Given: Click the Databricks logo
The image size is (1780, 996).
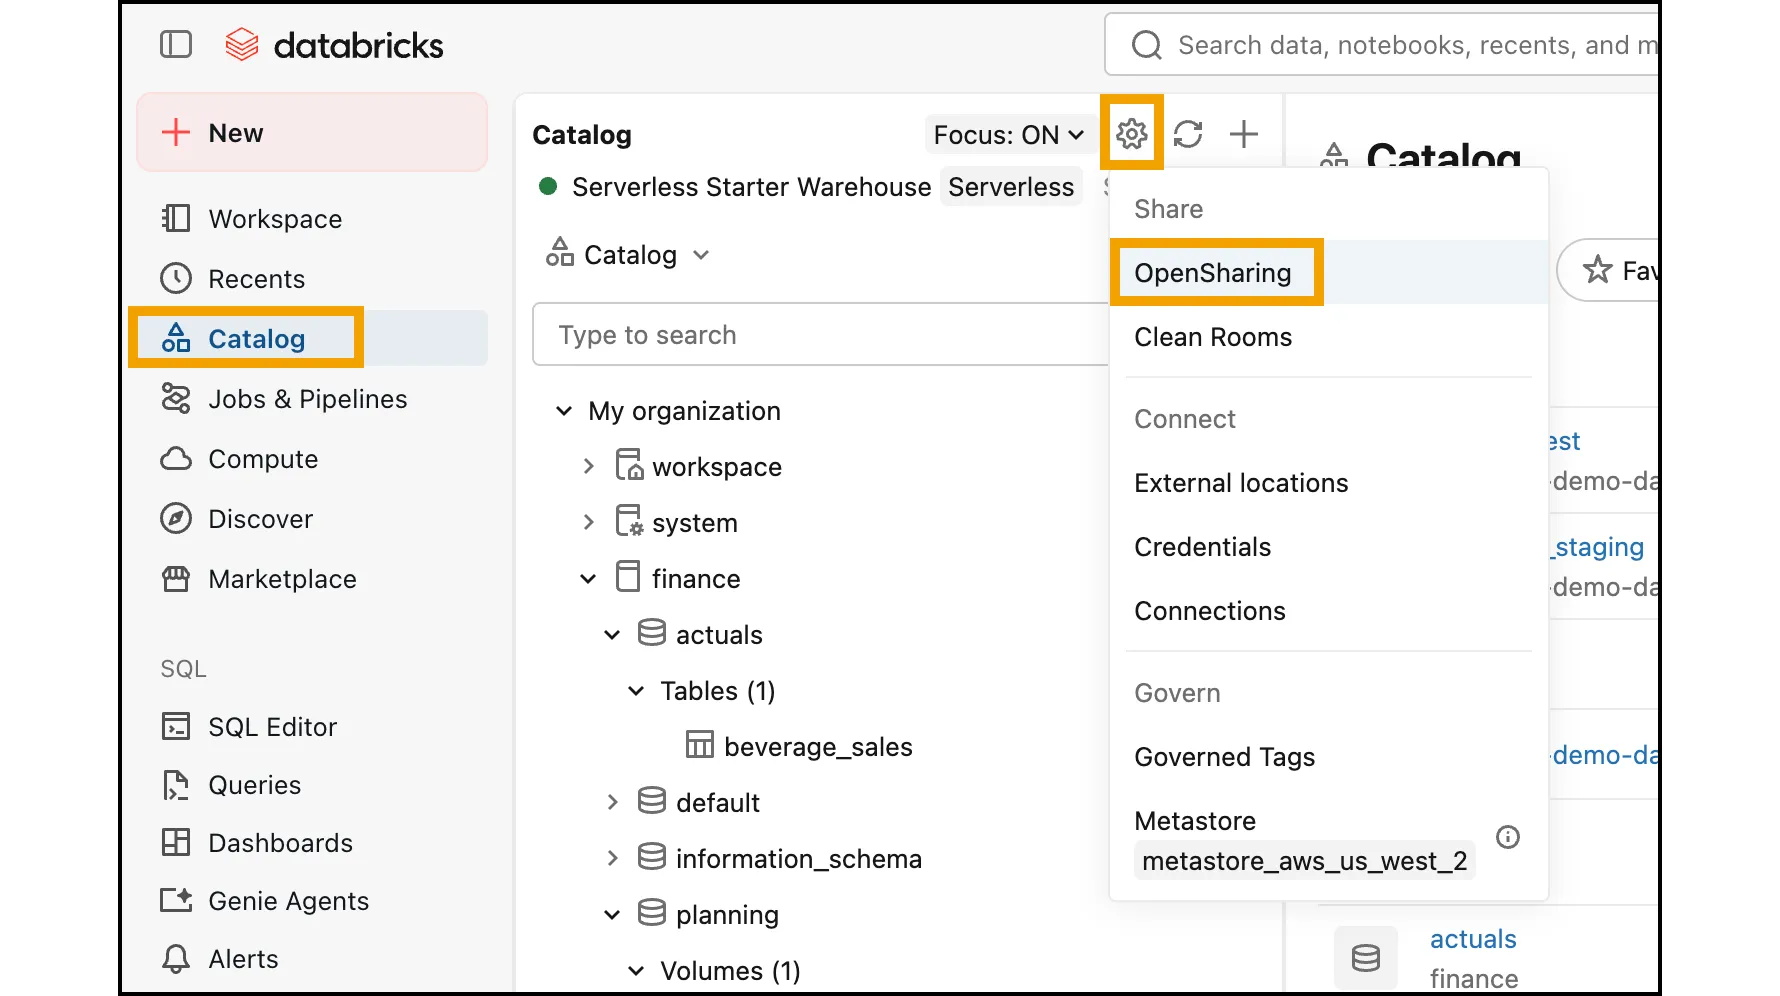Looking at the screenshot, I should 334,45.
